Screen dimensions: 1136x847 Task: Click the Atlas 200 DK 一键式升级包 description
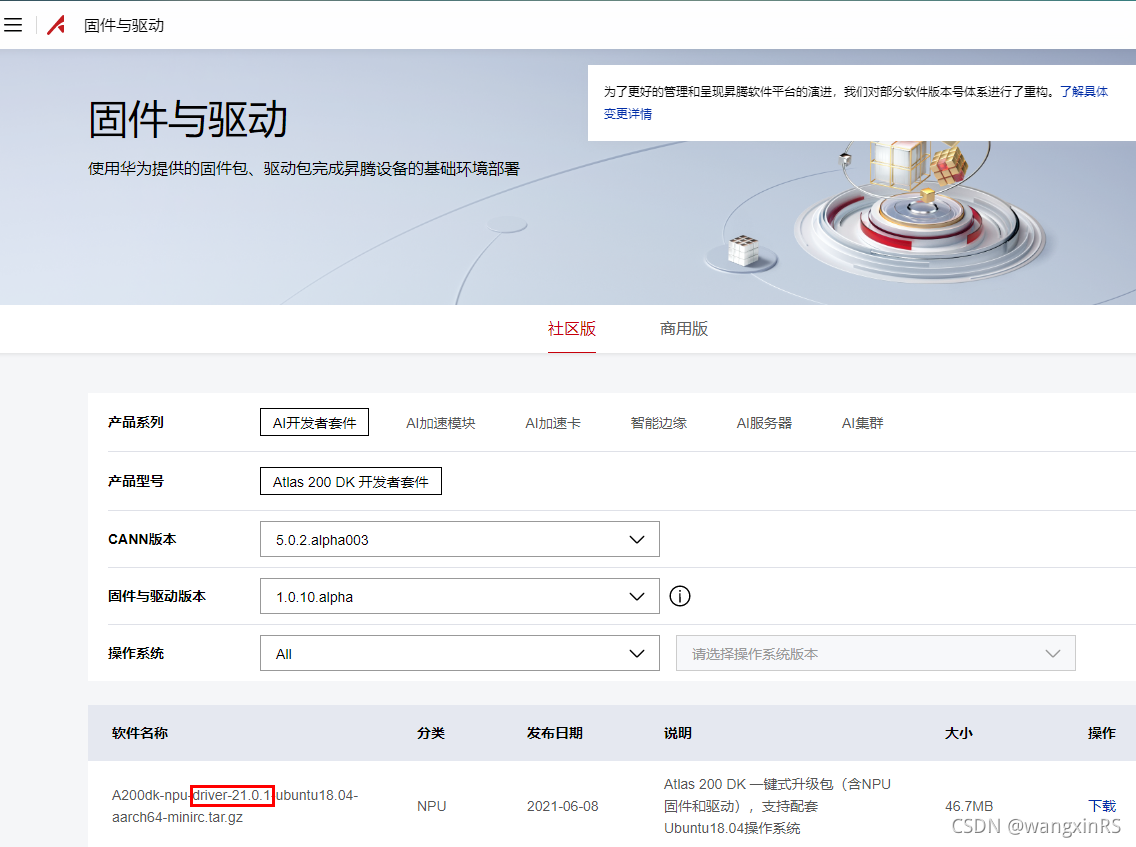777,806
